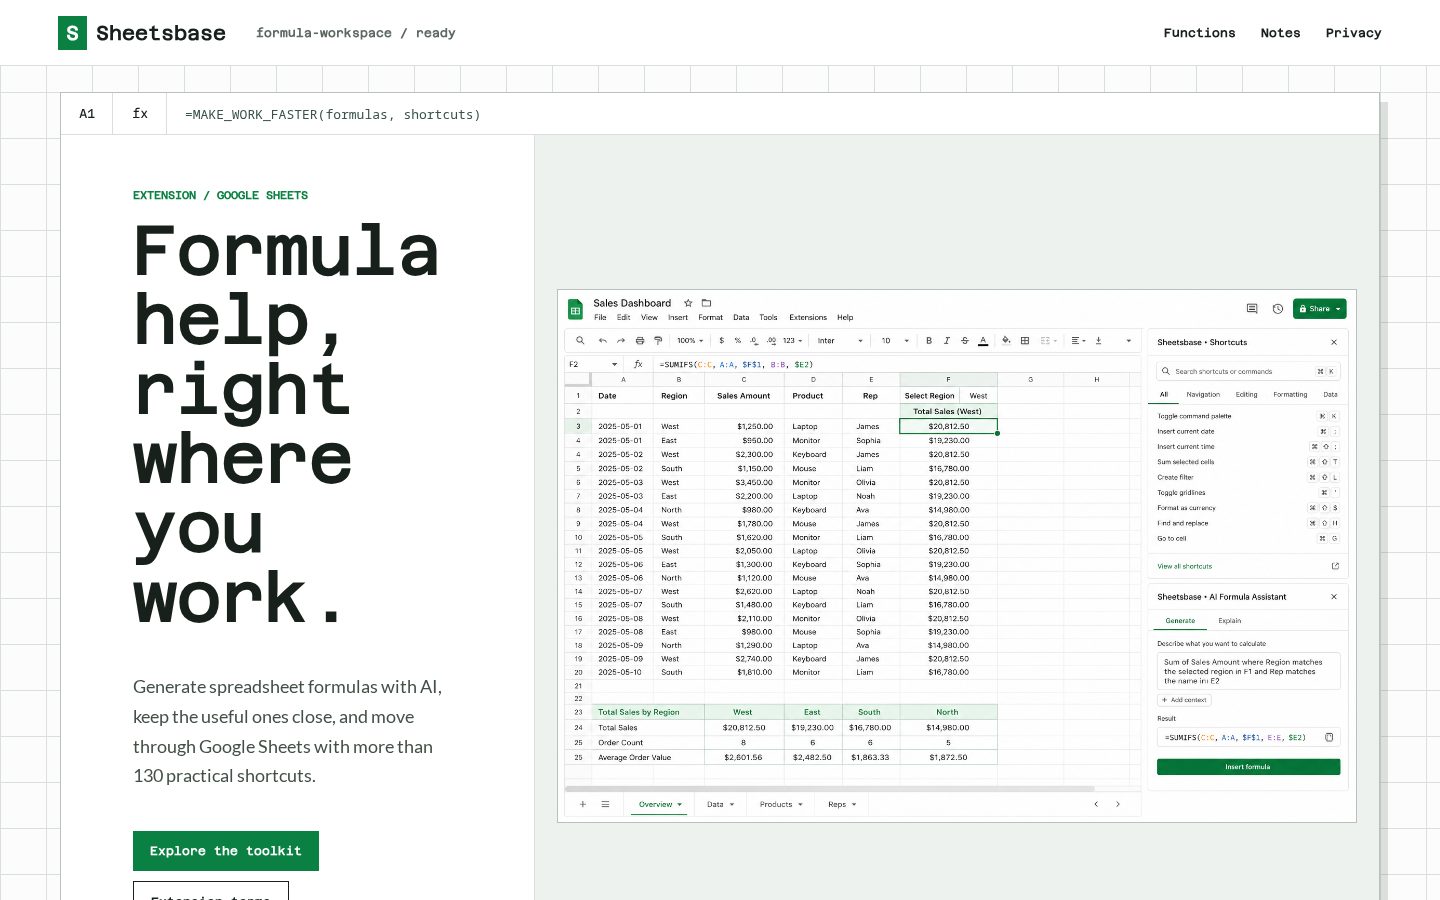Click the cell borders icon

[1025, 340]
